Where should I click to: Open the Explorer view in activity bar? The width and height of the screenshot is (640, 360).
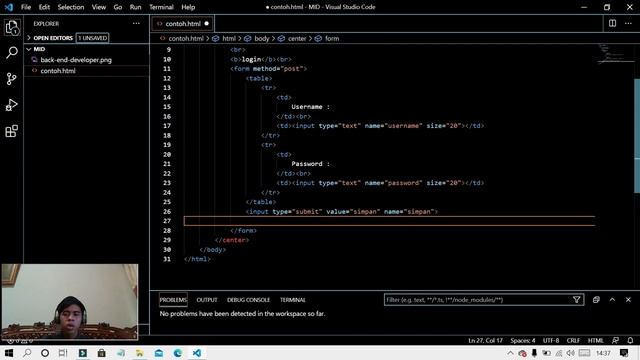click(11, 27)
